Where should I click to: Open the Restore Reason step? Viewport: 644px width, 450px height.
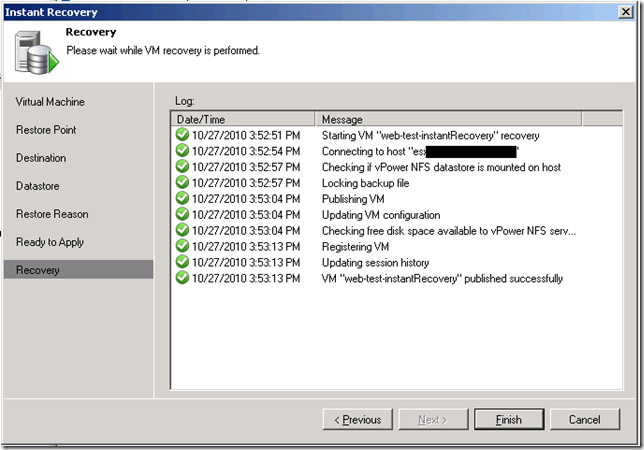(x=52, y=214)
